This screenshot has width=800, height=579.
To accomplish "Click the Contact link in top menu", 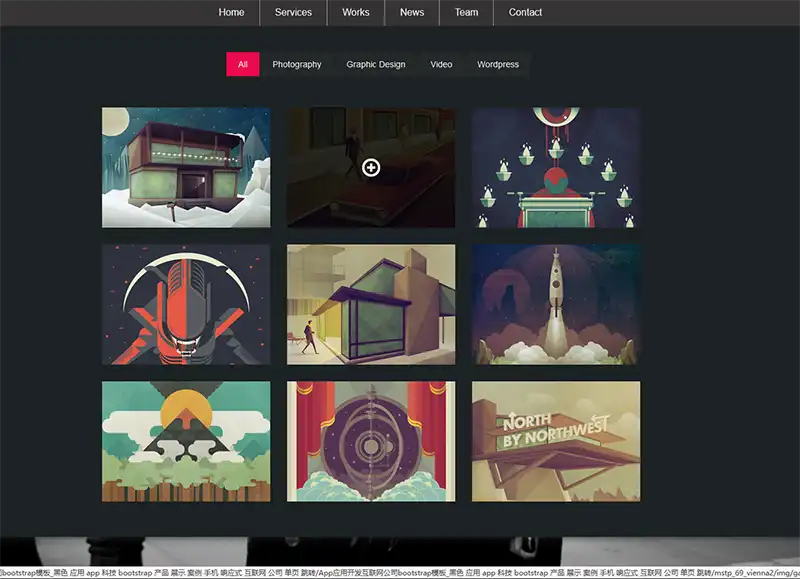I will tap(525, 12).
